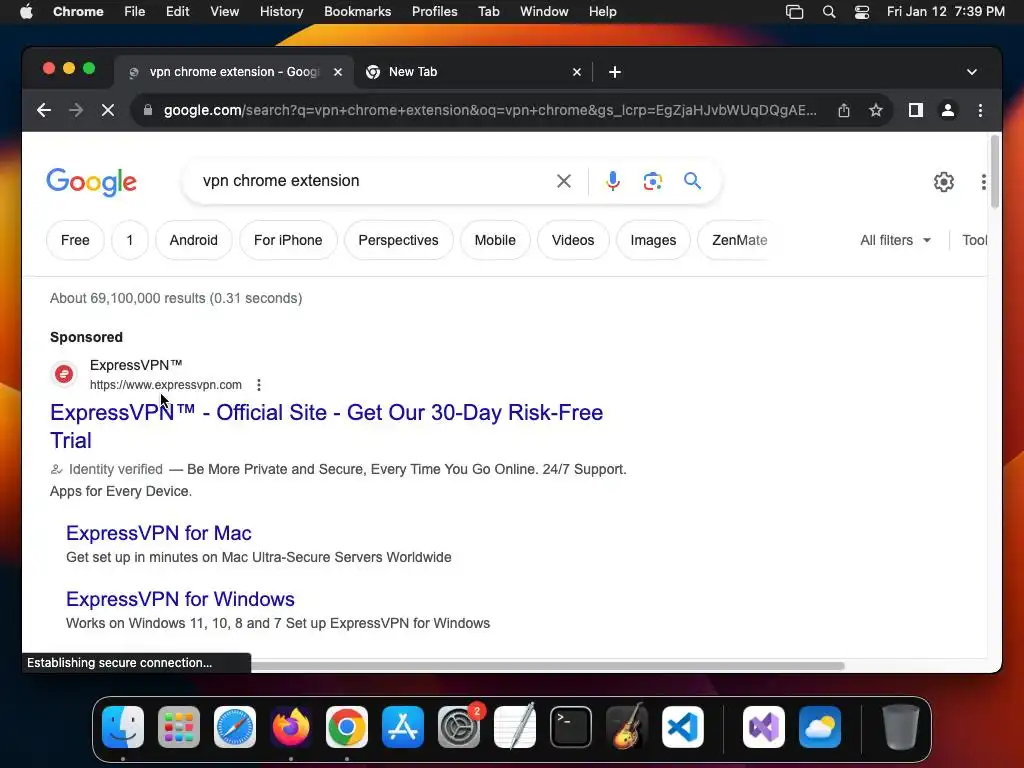The image size is (1024, 768).
Task: Select the Mobile filter chip
Action: click(x=495, y=240)
